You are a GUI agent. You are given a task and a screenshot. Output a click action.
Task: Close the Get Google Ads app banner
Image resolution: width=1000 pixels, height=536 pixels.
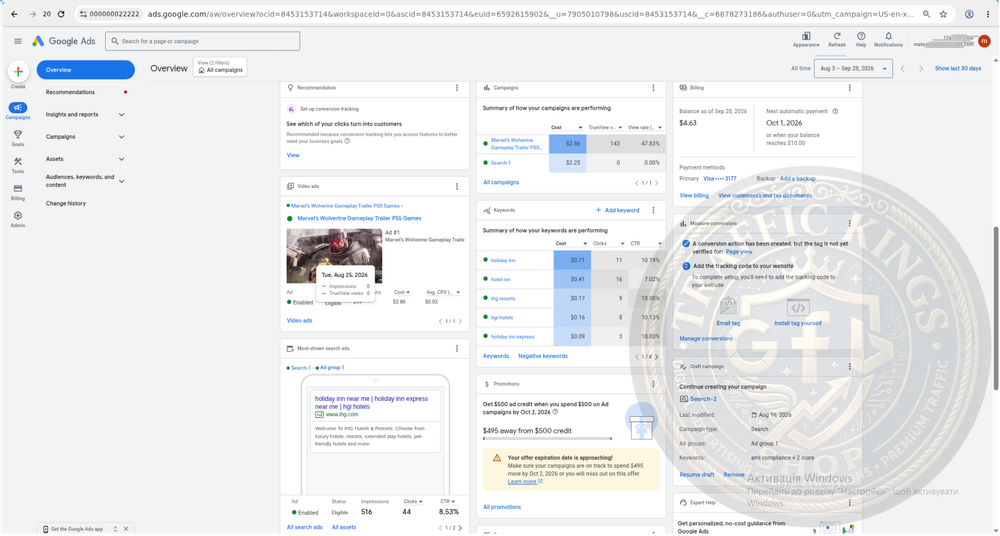pos(126,529)
